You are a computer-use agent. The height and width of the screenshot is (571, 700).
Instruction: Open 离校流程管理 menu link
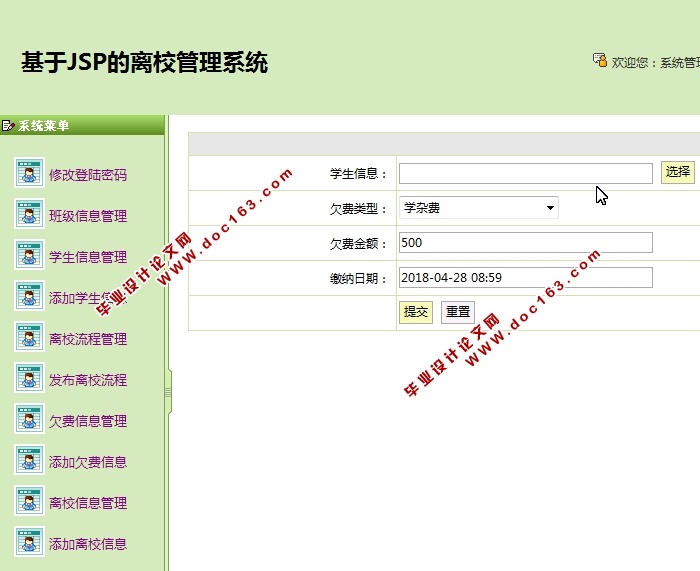[x=88, y=339]
